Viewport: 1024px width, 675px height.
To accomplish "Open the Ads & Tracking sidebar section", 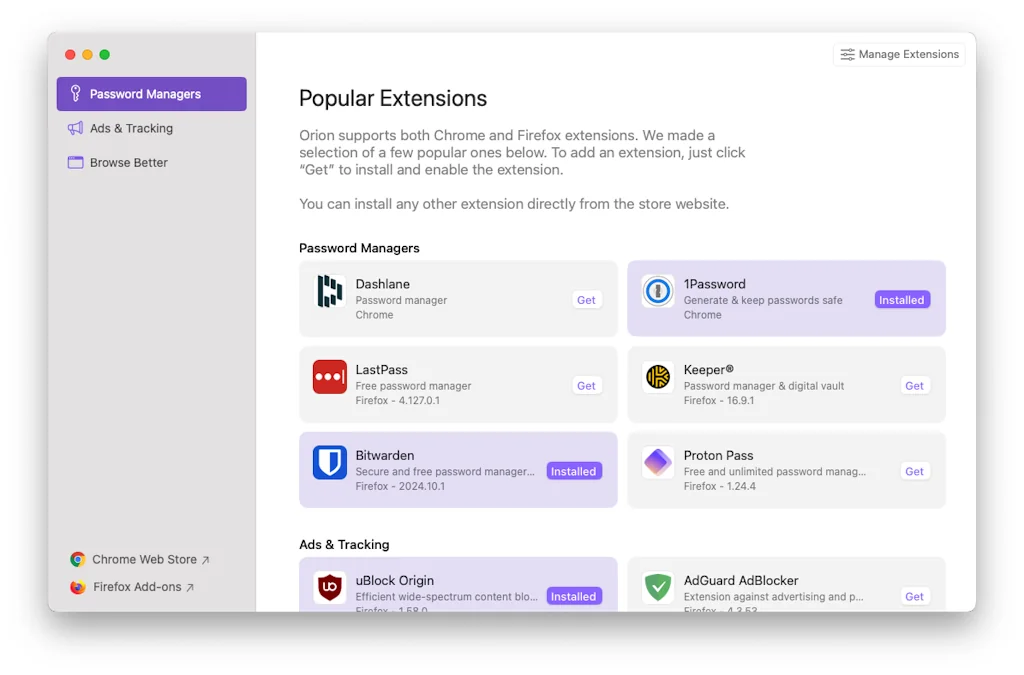I will click(130, 128).
